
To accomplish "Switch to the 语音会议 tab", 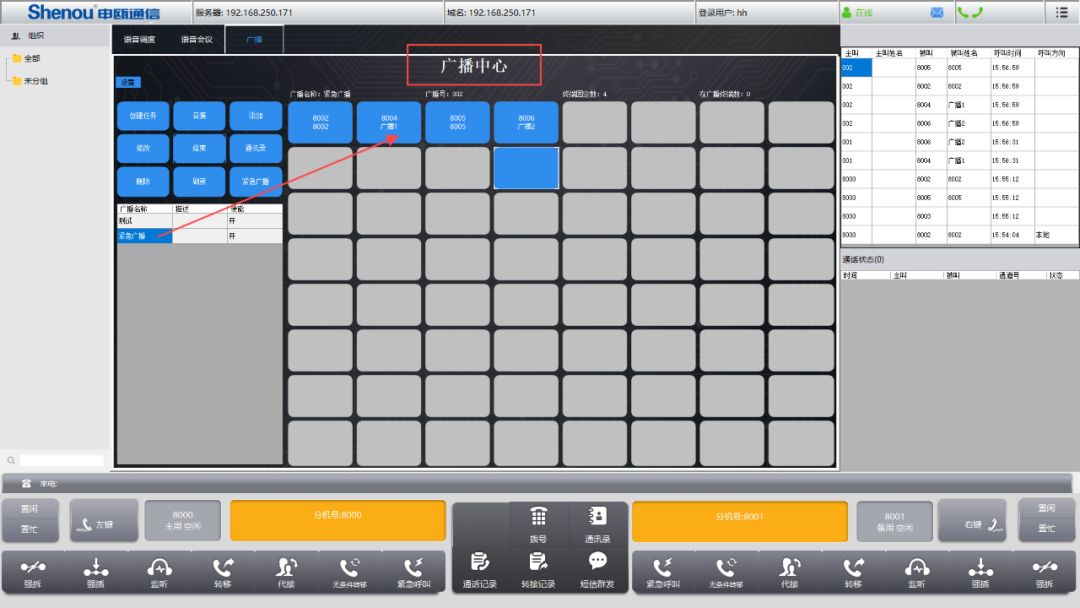I will click(196, 40).
